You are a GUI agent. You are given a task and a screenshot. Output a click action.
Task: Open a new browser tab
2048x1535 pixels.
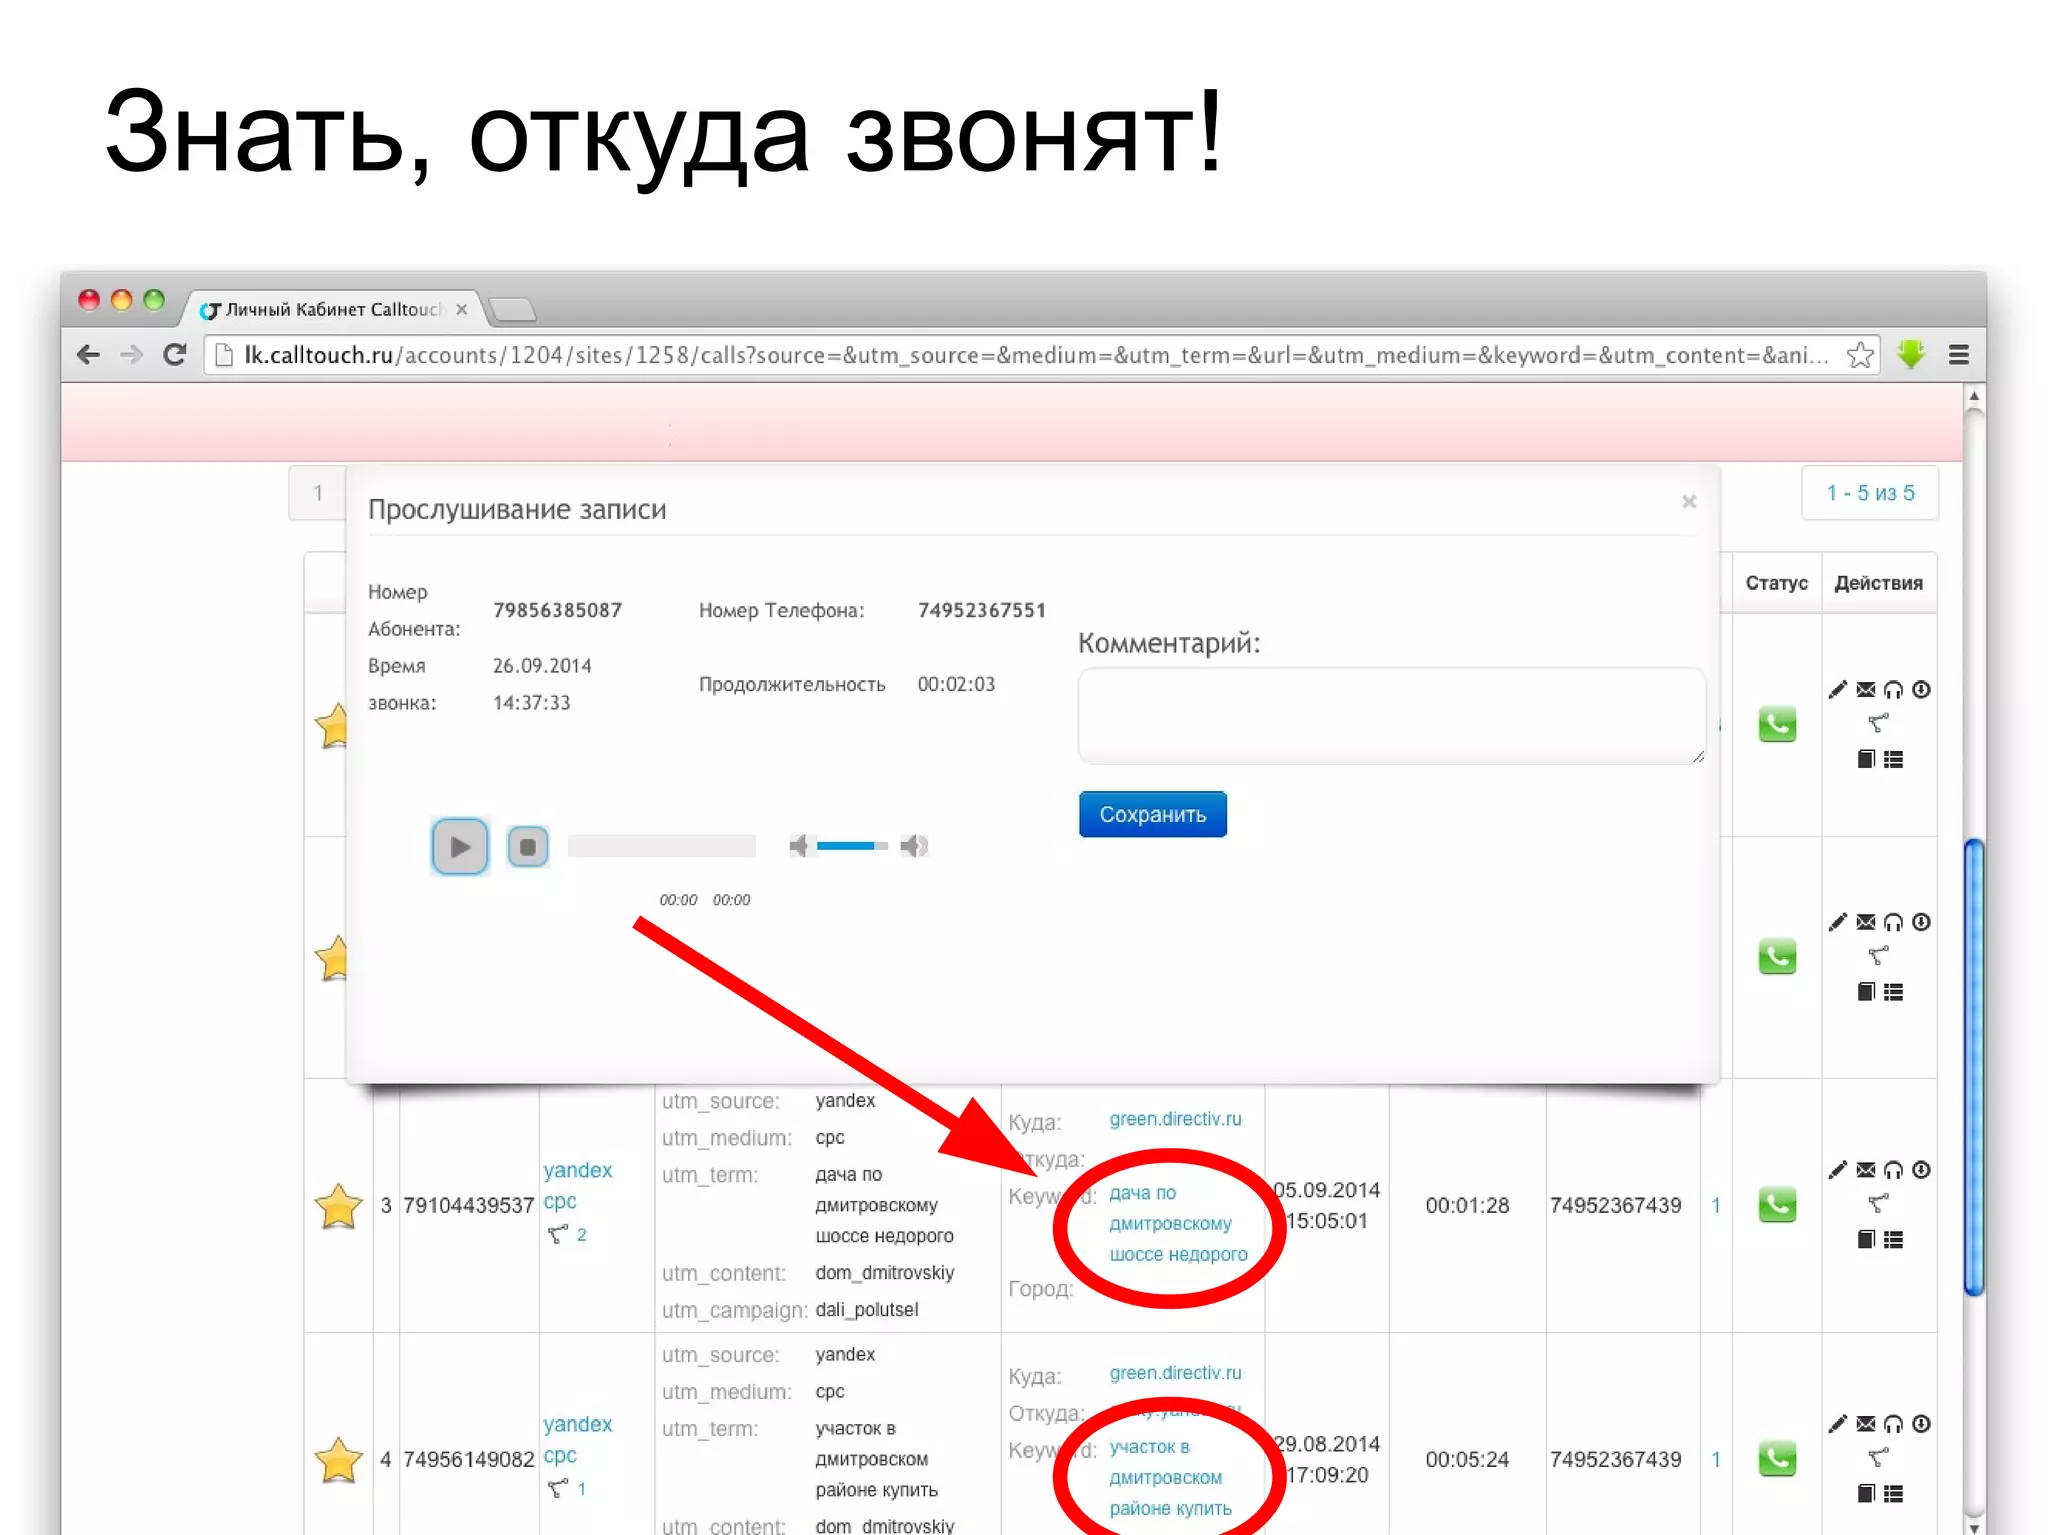click(514, 310)
